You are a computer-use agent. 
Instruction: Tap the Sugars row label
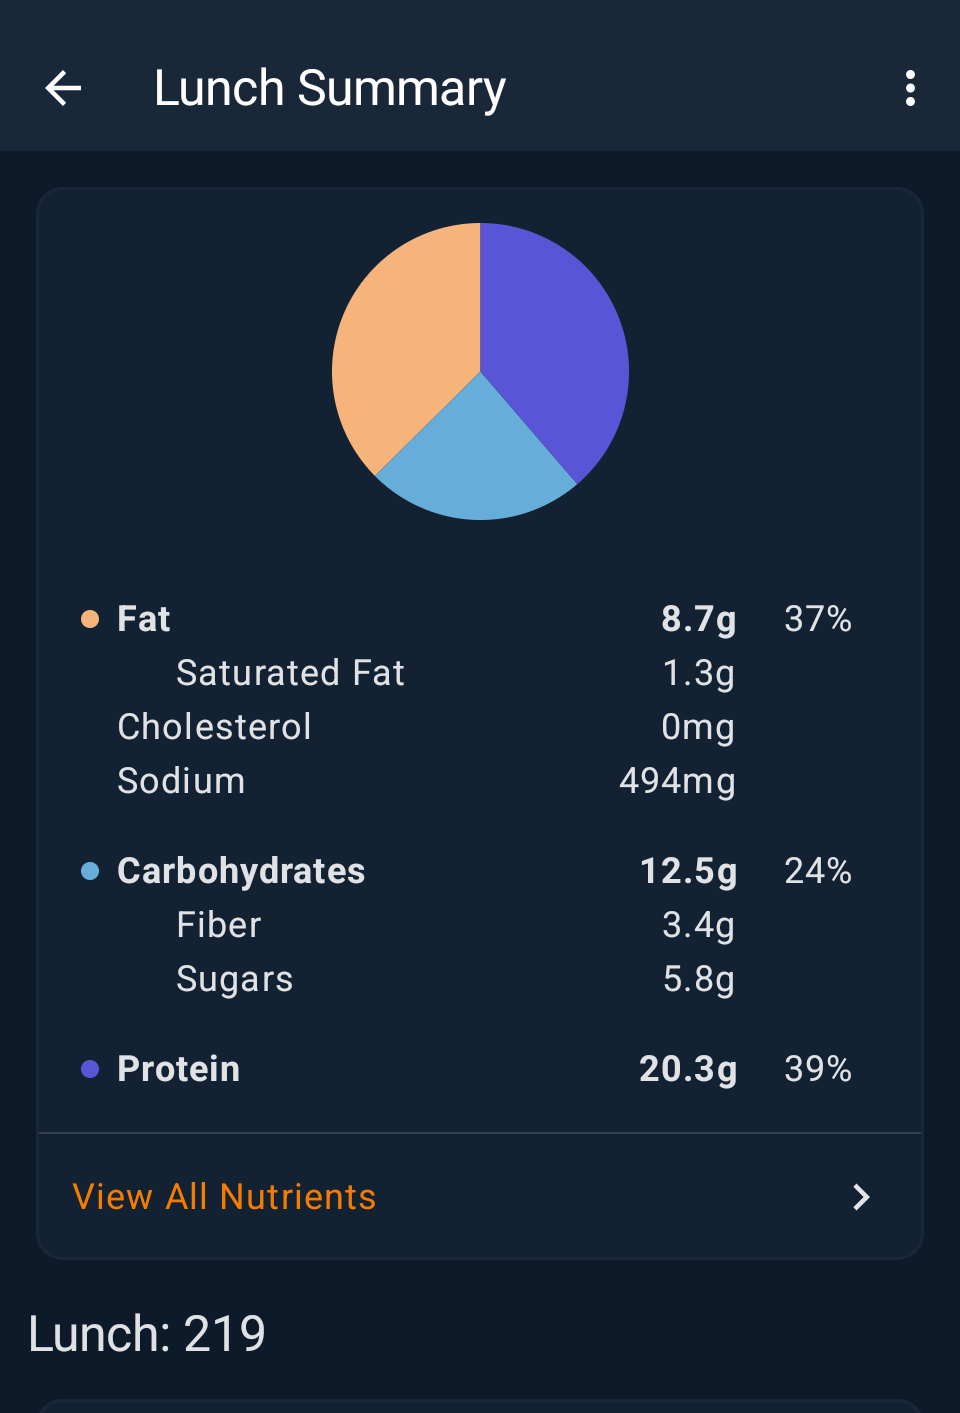coord(235,979)
